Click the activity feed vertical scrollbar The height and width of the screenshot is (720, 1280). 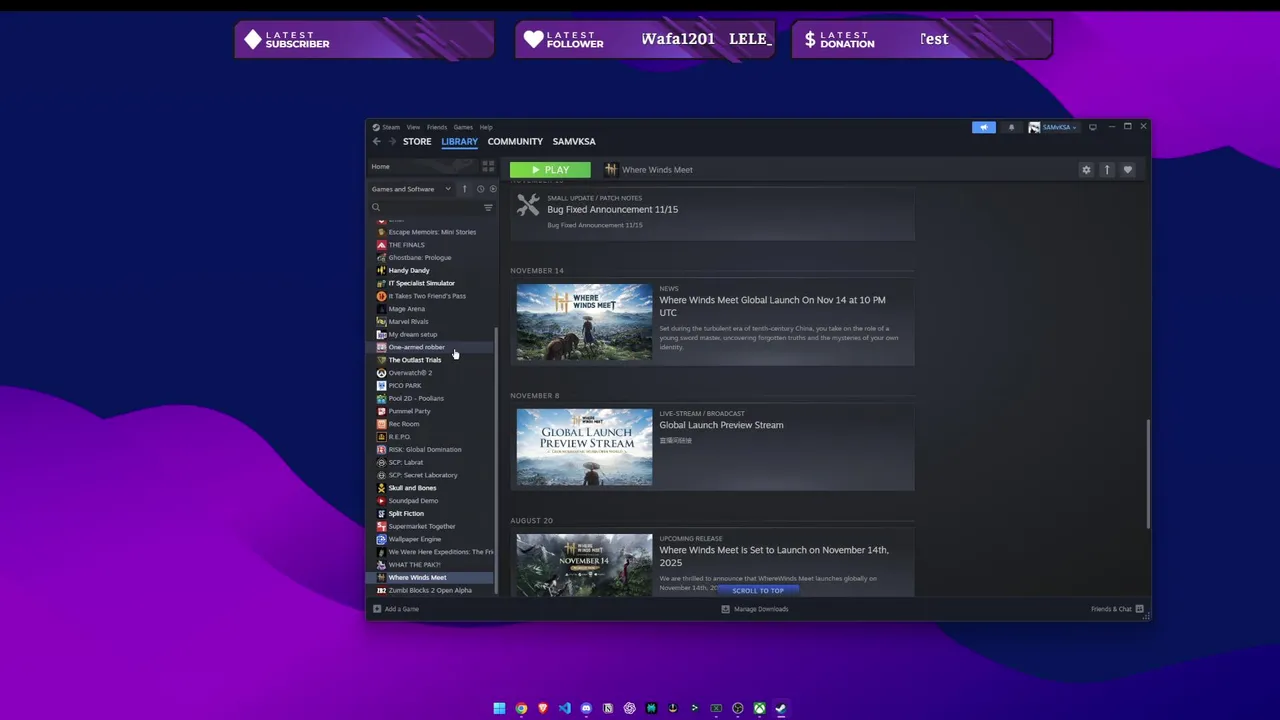[1148, 475]
